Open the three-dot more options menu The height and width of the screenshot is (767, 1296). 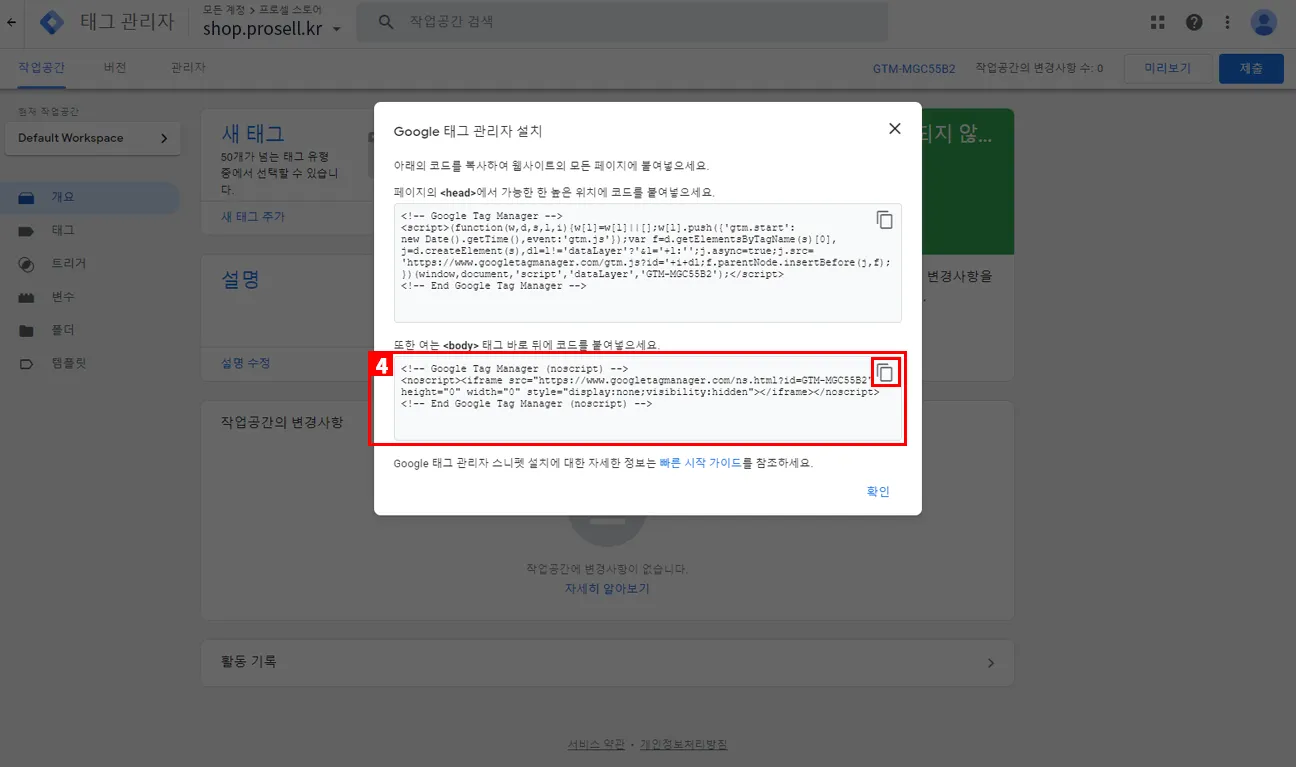click(1228, 22)
